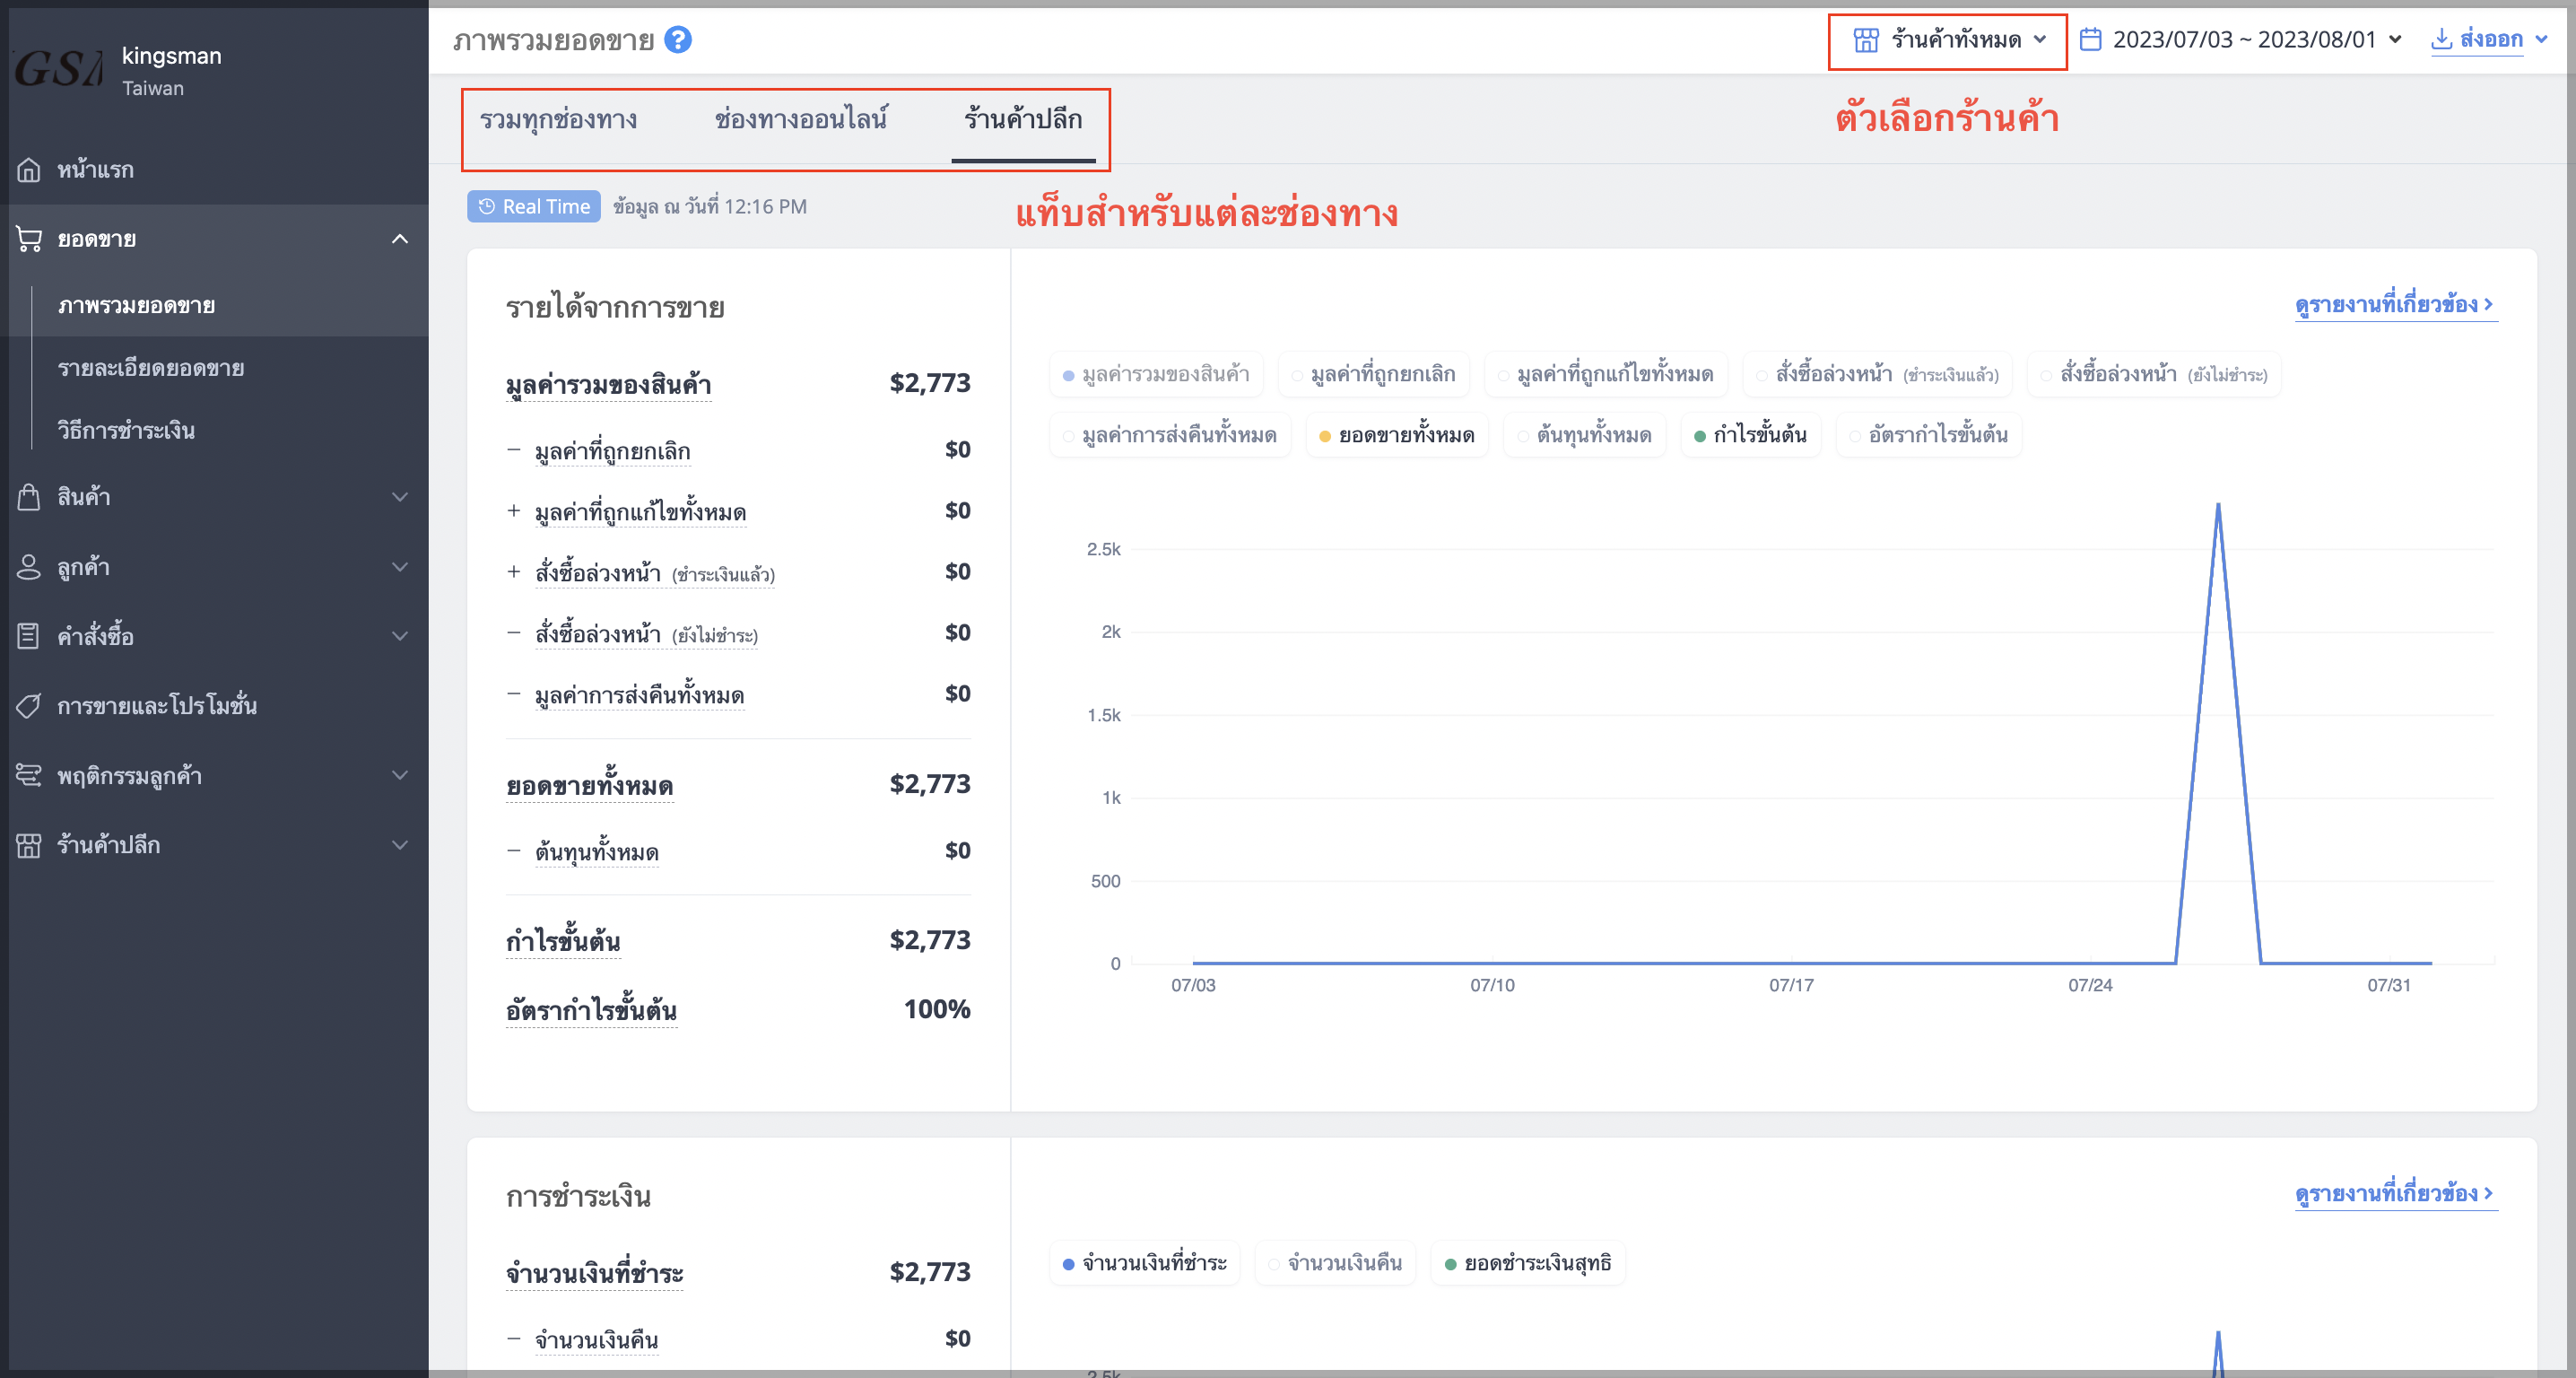Click the ส่งออก export button
Viewport: 2576px width, 1378px height.
pyautogui.click(x=2489, y=40)
